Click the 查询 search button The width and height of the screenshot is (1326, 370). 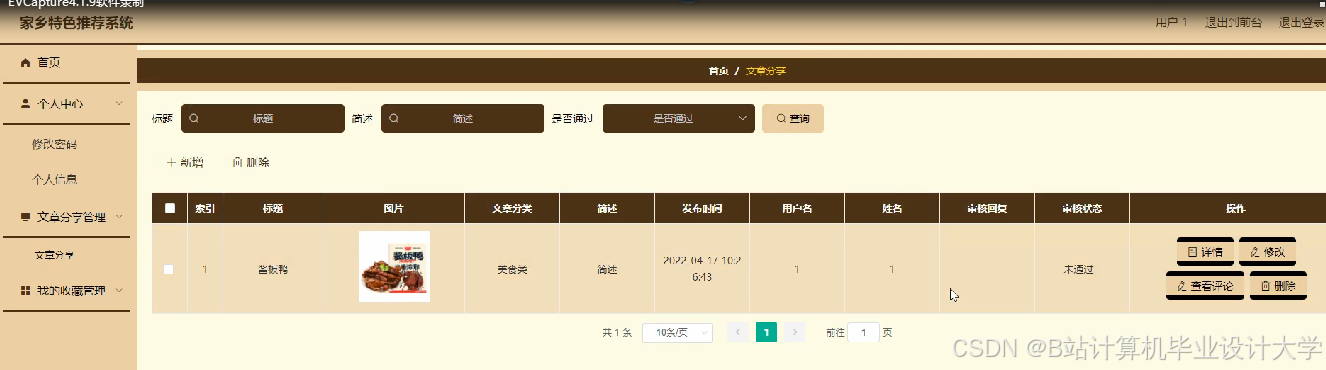coord(793,118)
